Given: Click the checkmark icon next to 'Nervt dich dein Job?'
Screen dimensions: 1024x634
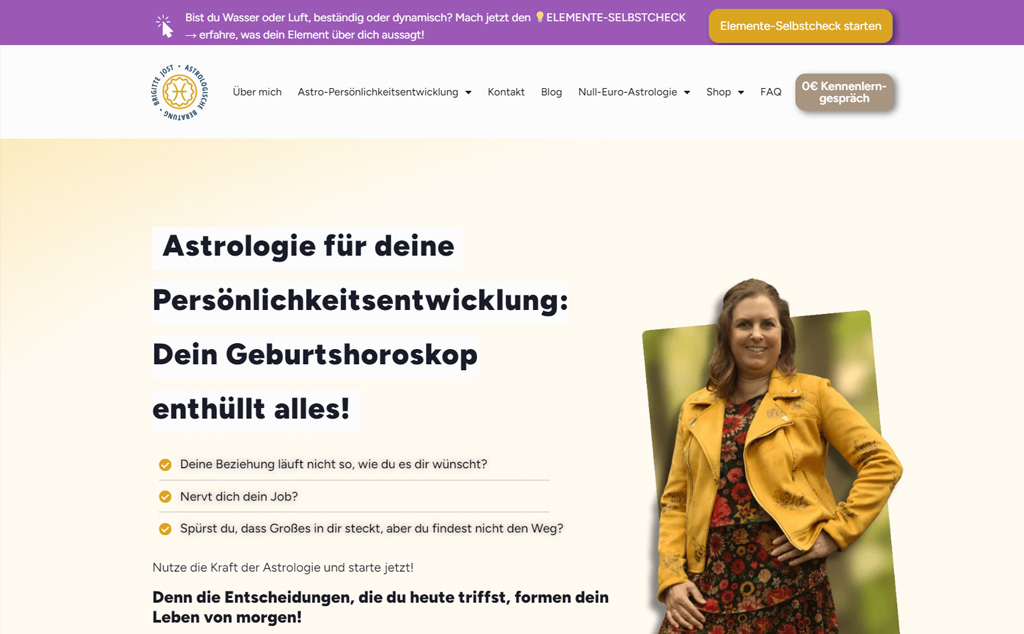Looking at the screenshot, I should 165,497.
